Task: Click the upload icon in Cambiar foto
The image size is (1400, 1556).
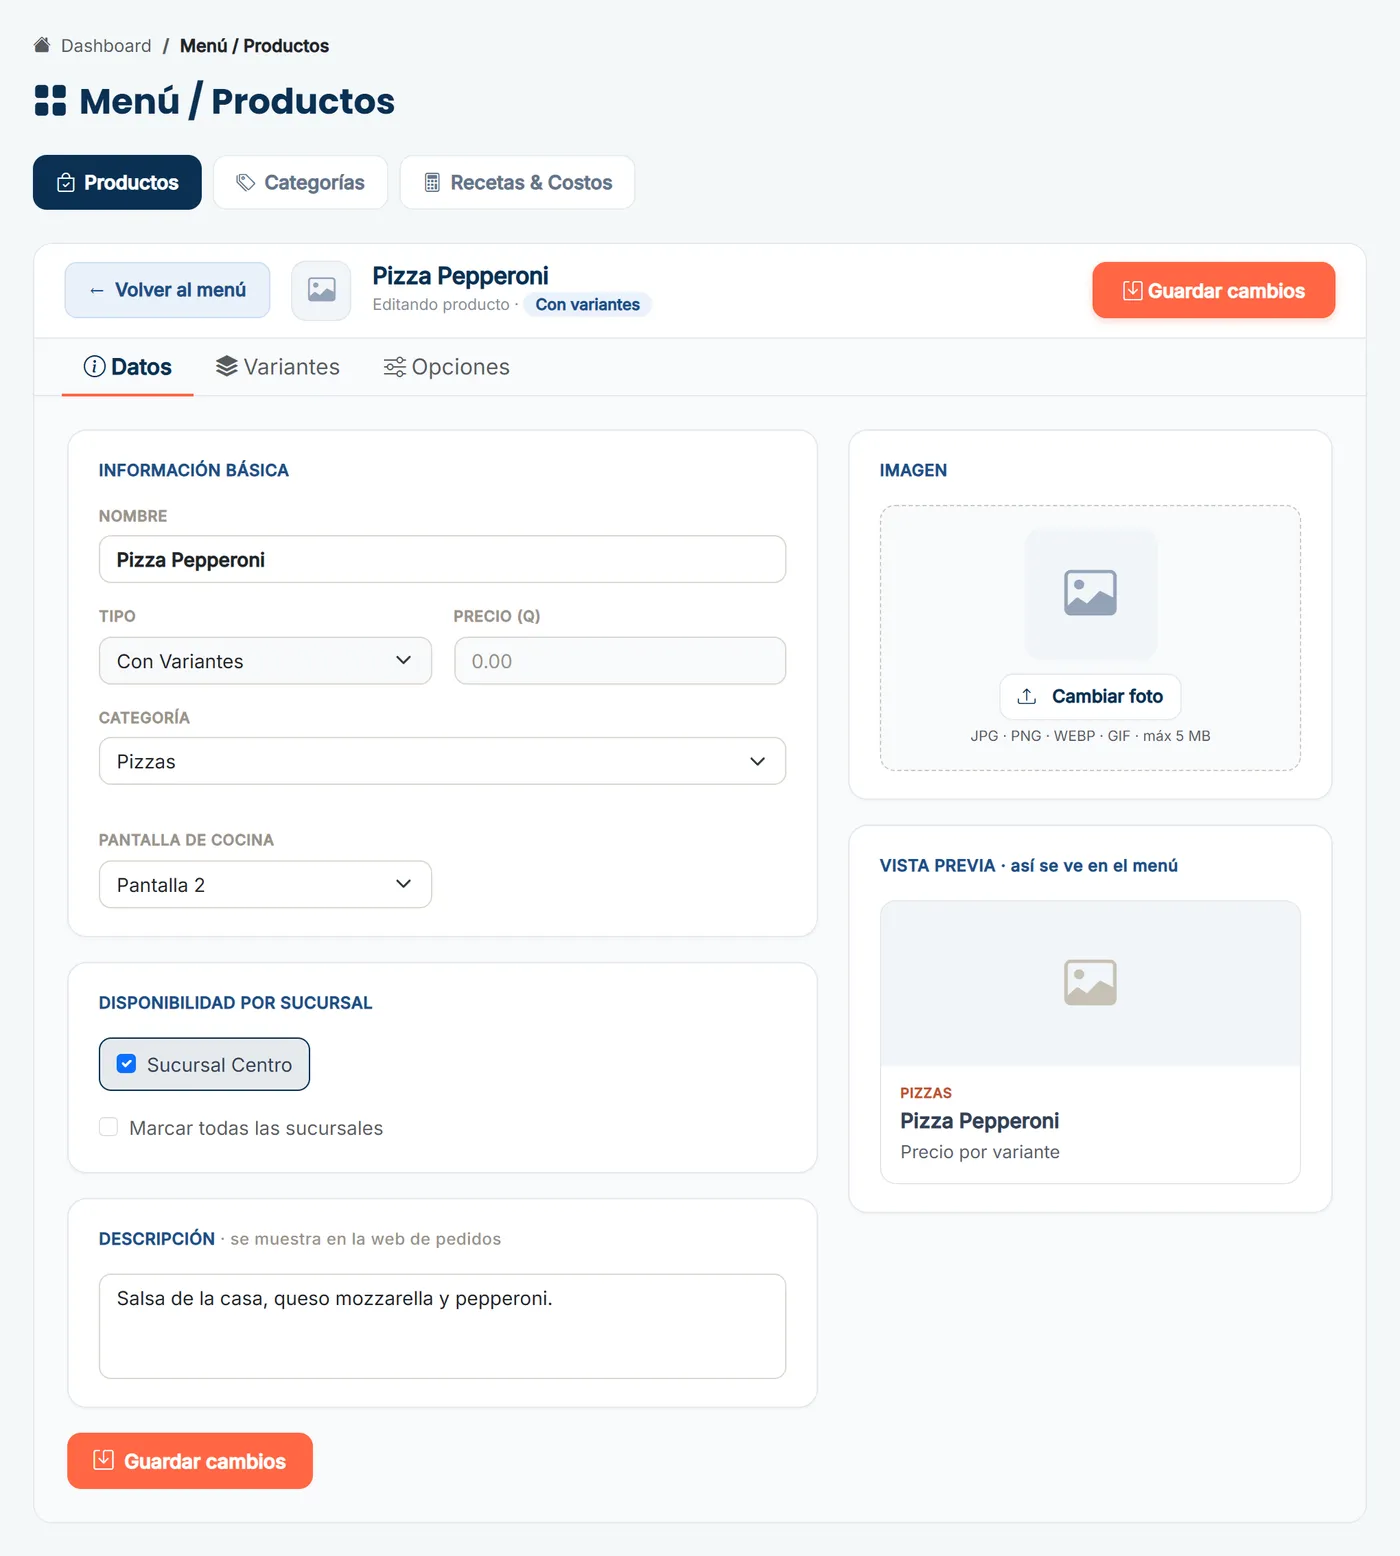Action: (x=1027, y=696)
